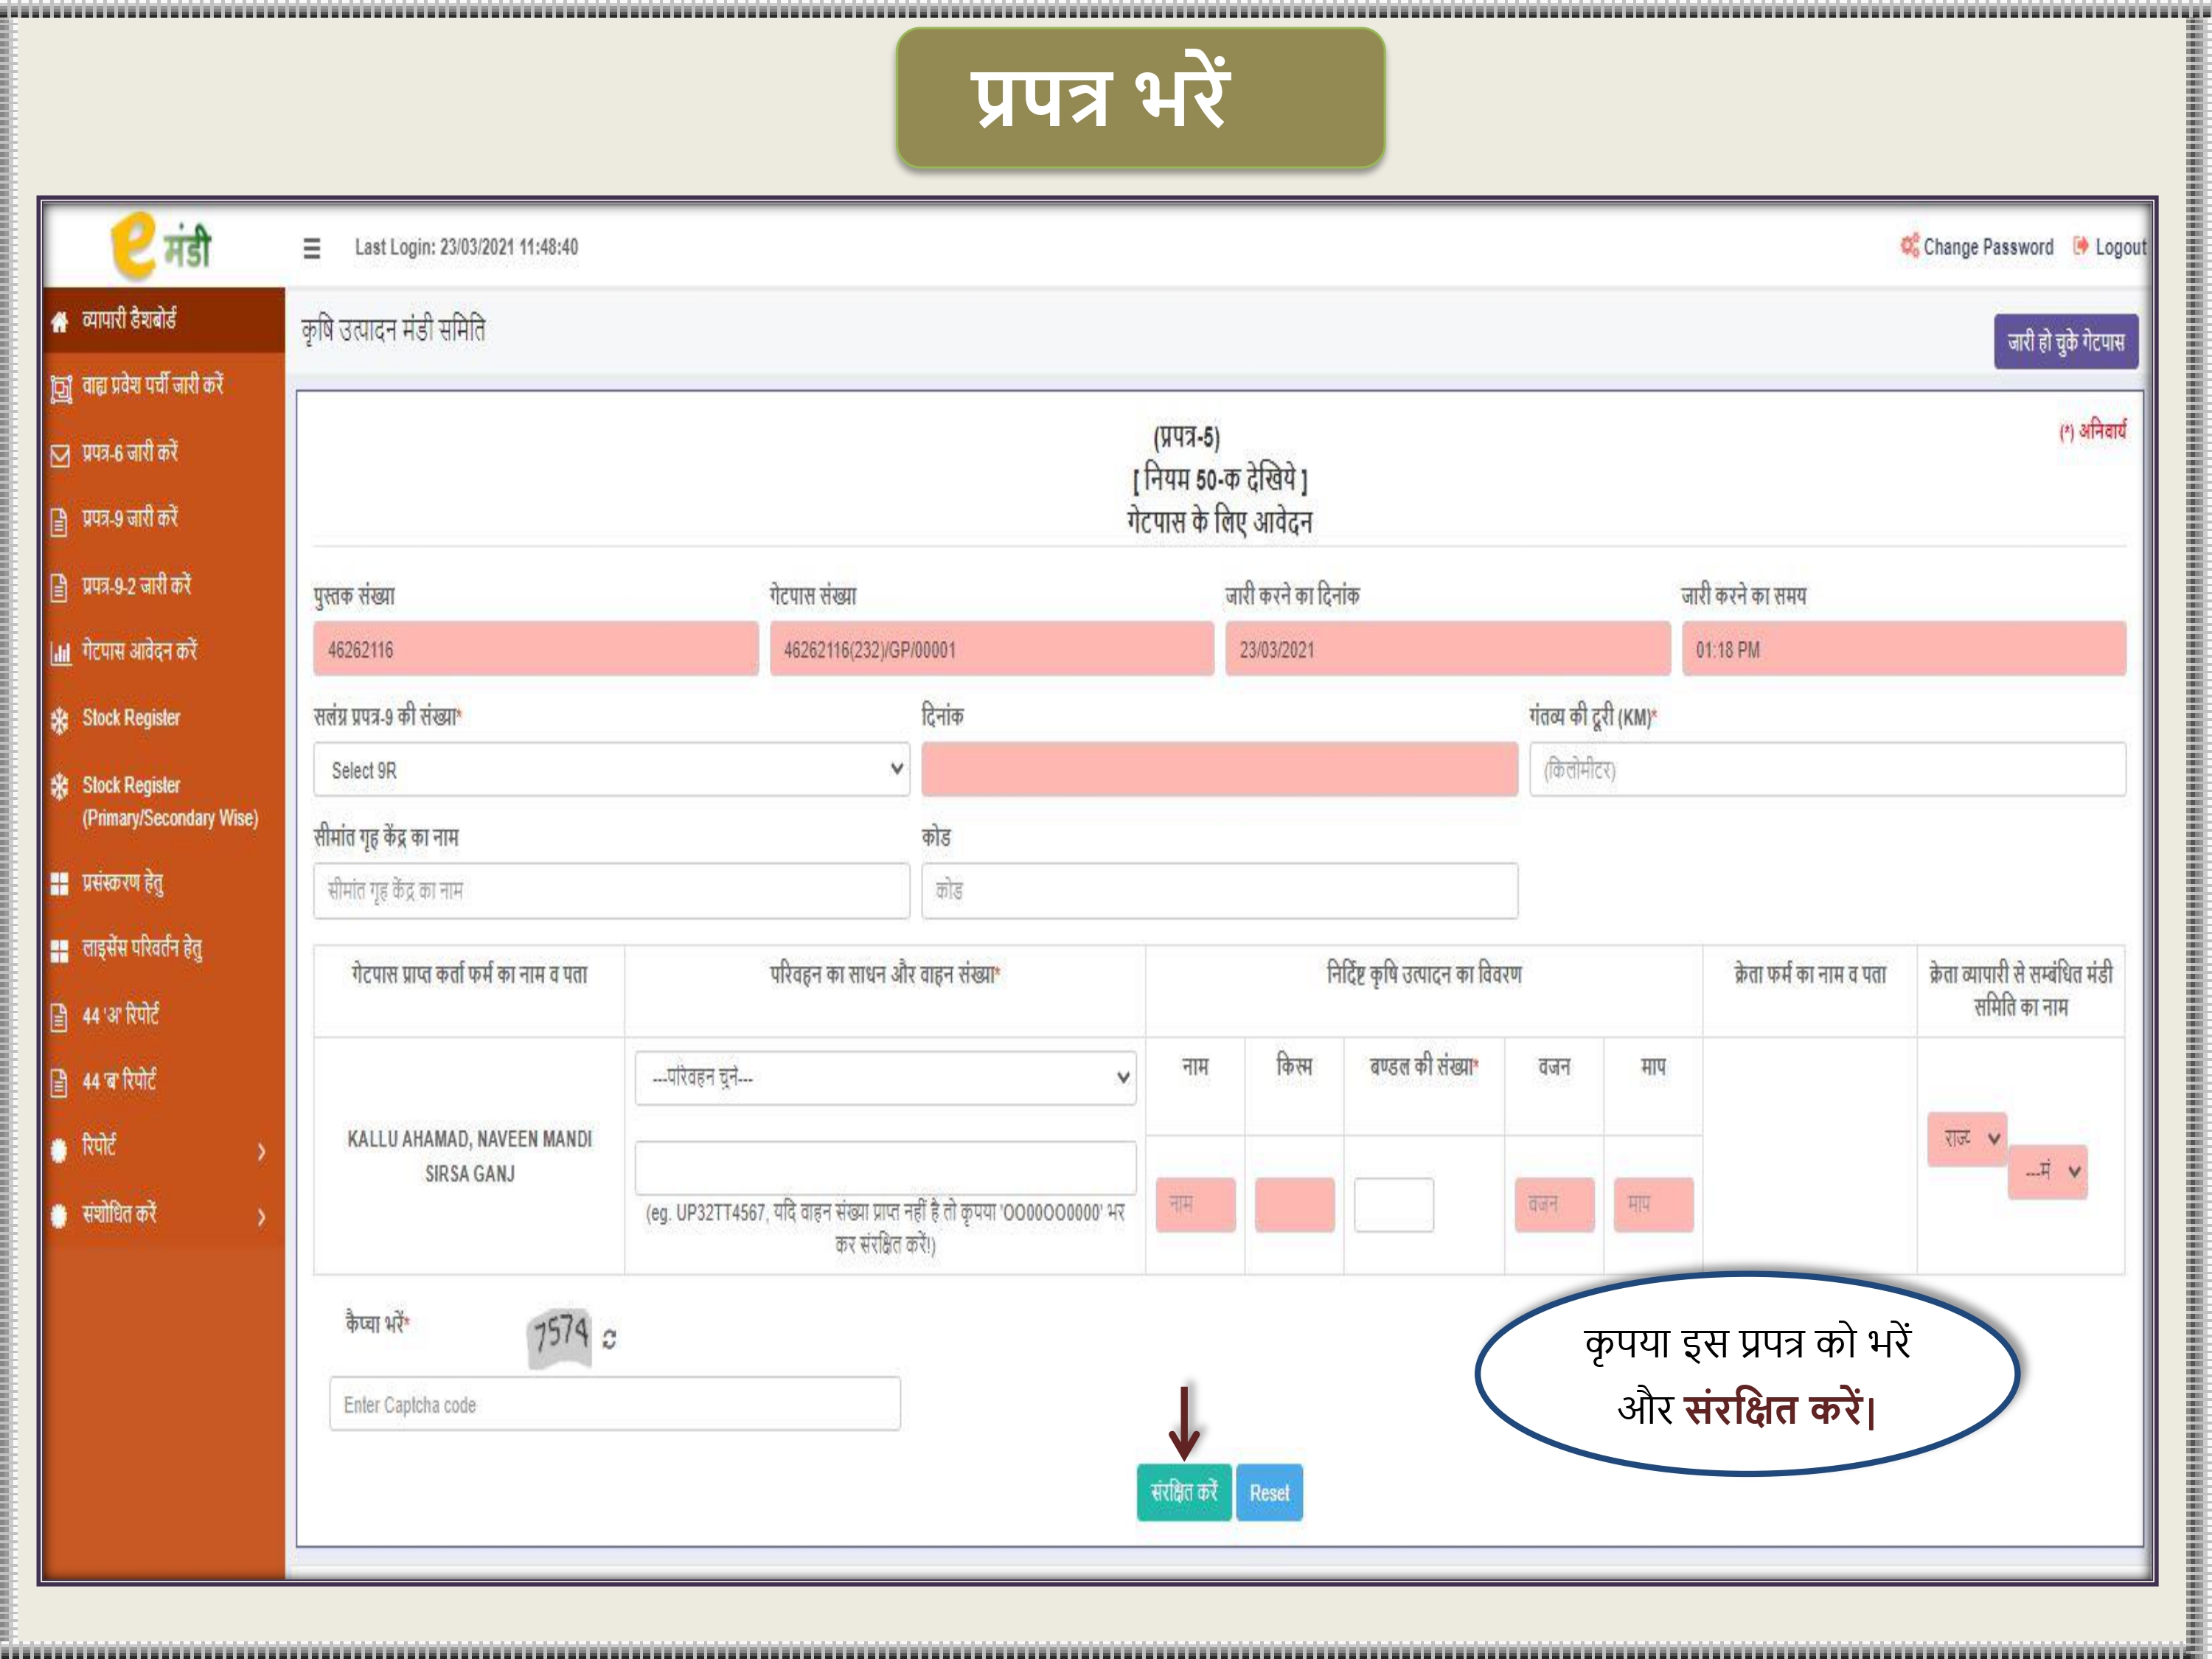Open प्रपत्र-9 जारी करें menu item
The height and width of the screenshot is (1659, 2212).
pos(164,519)
